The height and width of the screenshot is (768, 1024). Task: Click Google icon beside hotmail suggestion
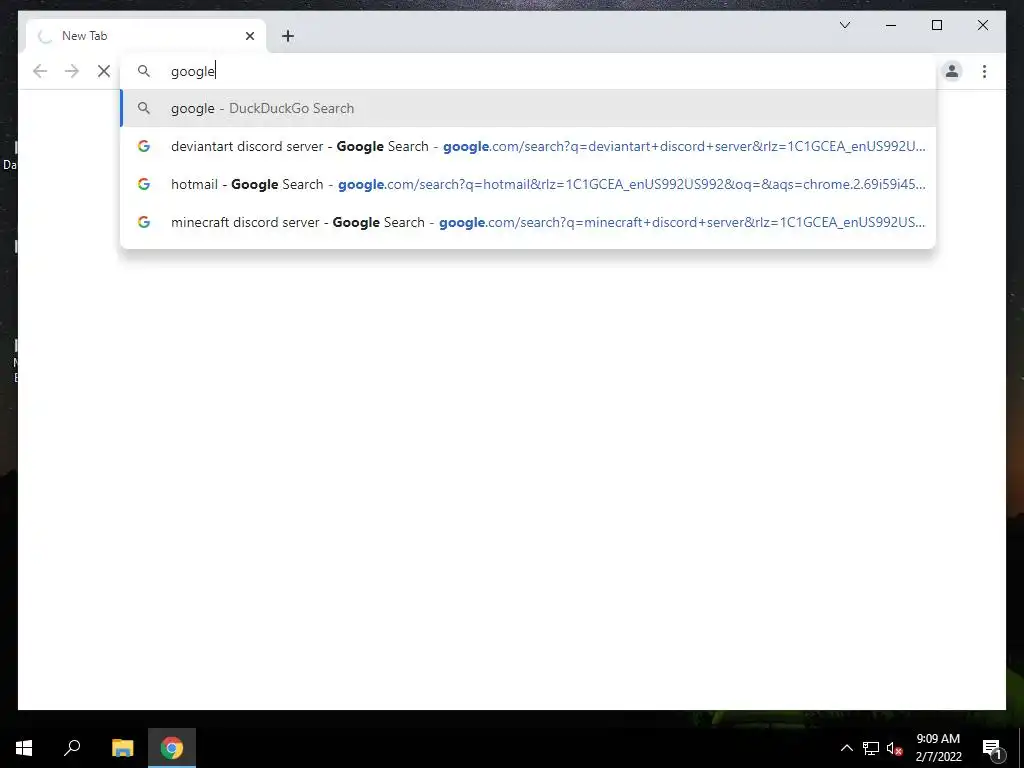point(144,184)
